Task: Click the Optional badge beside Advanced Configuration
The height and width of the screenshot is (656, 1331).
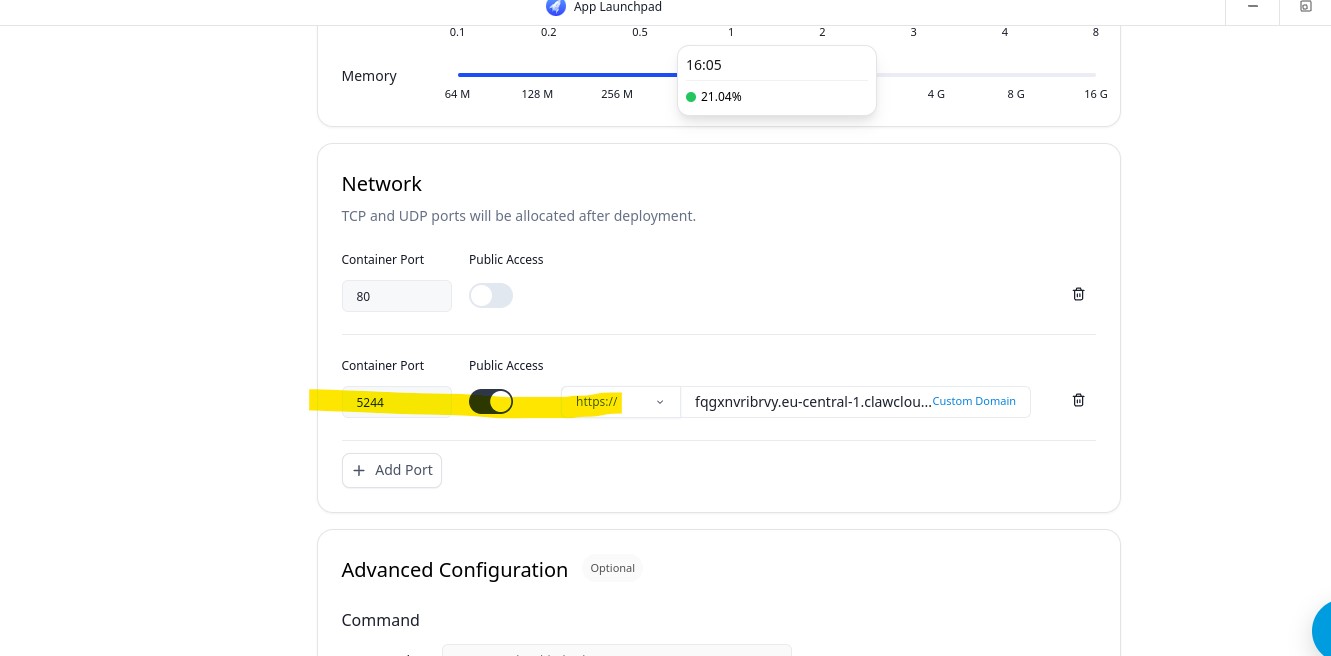Action: pyautogui.click(x=612, y=568)
